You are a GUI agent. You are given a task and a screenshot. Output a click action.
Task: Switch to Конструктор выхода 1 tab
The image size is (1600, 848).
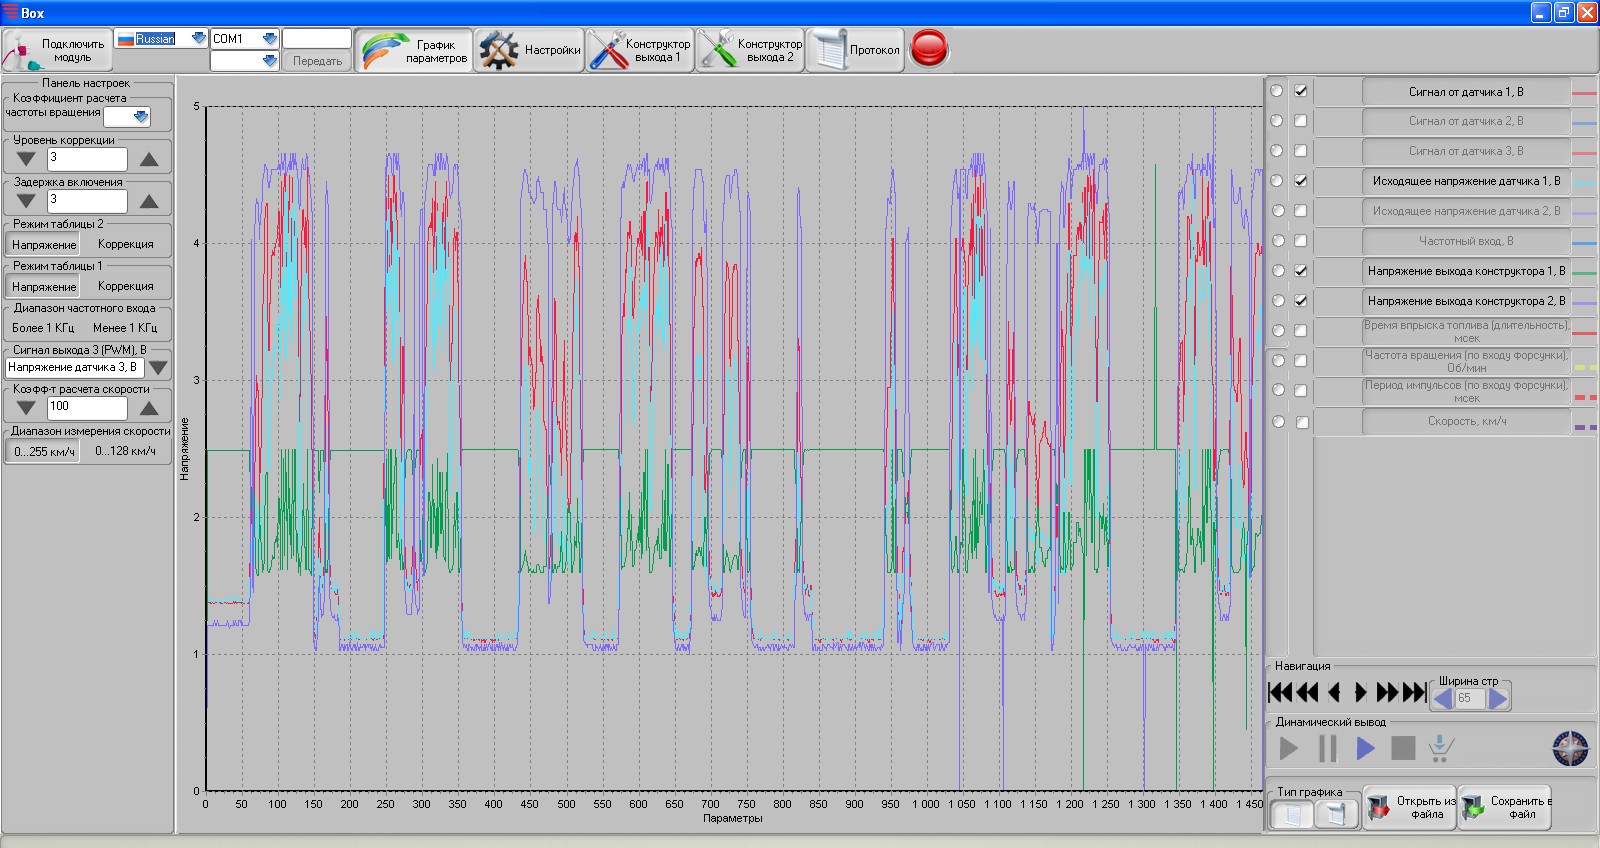[640, 50]
